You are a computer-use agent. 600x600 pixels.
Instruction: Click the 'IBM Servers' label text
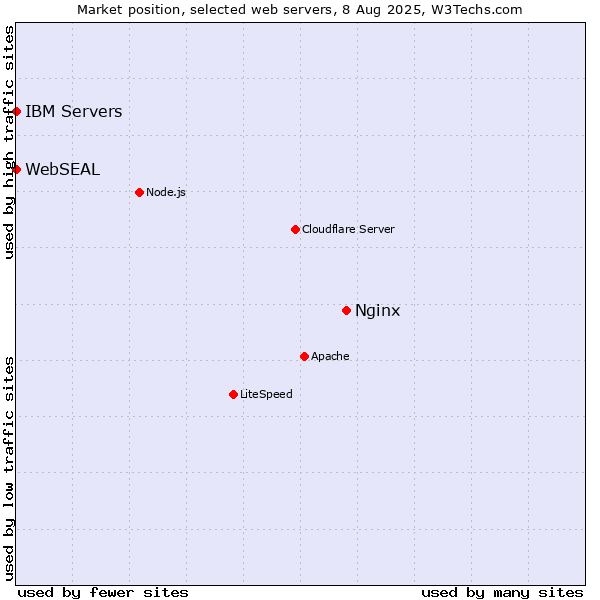74,112
